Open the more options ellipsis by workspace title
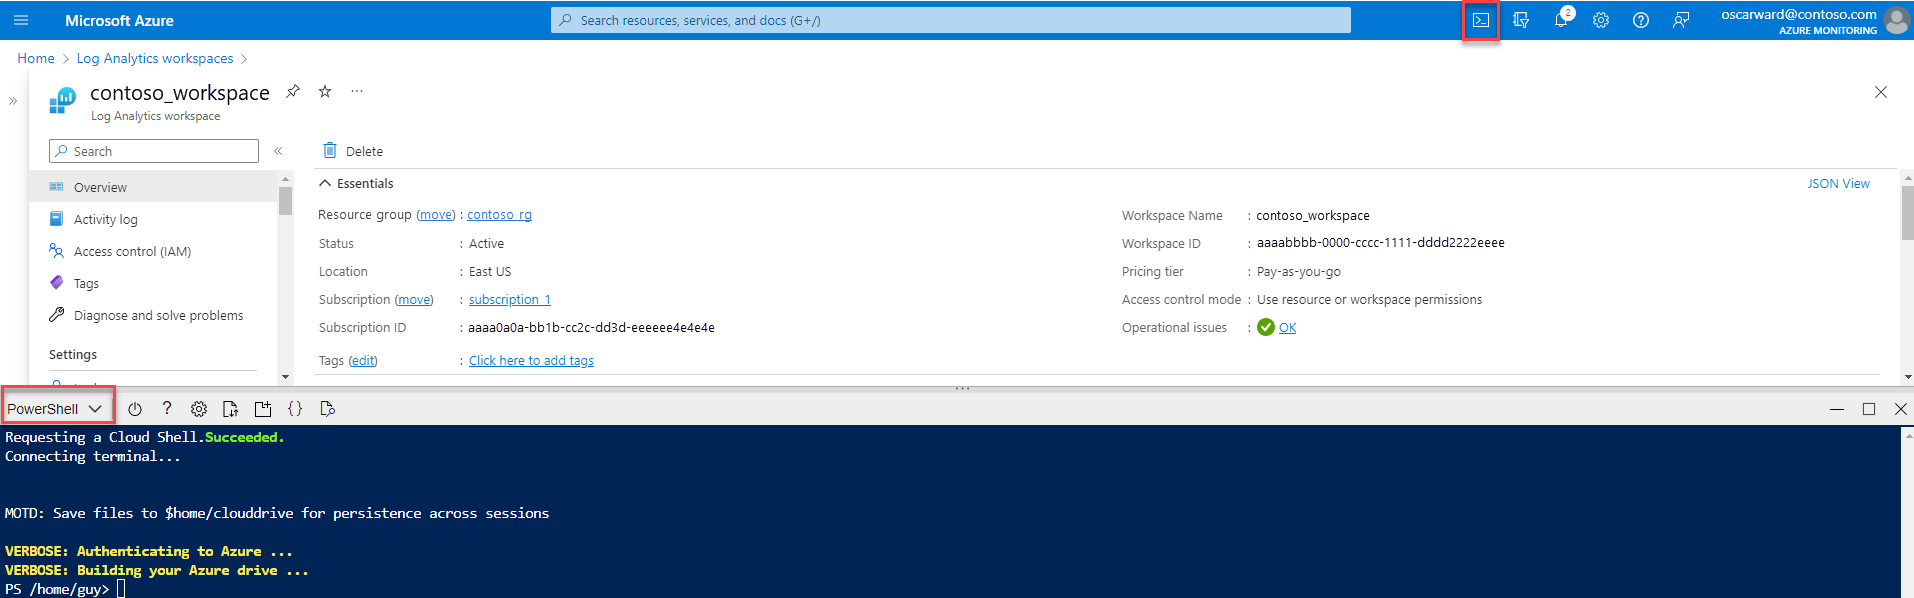Image resolution: width=1914 pixels, height=598 pixels. [x=357, y=91]
